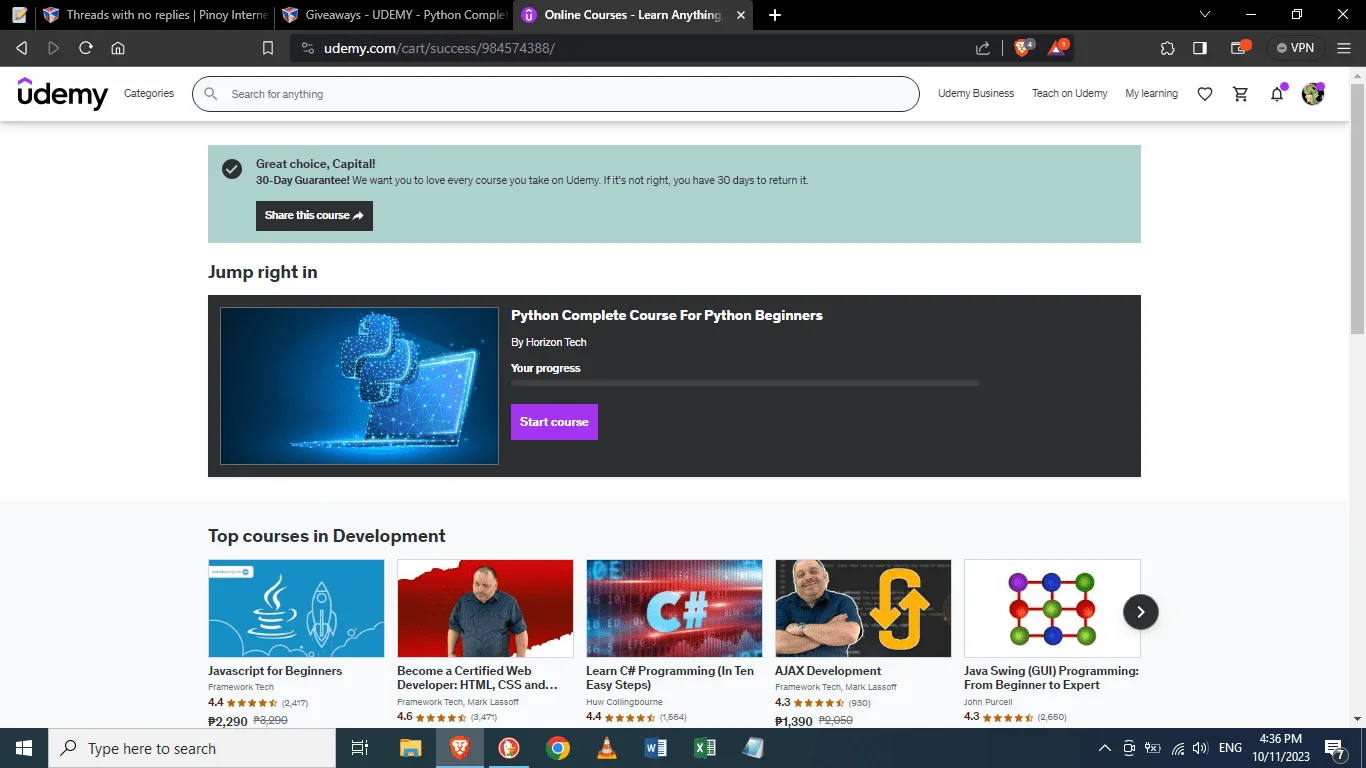Open the Udemy wishlist heart icon
Screen dimensions: 1366x768
[x=1205, y=94]
